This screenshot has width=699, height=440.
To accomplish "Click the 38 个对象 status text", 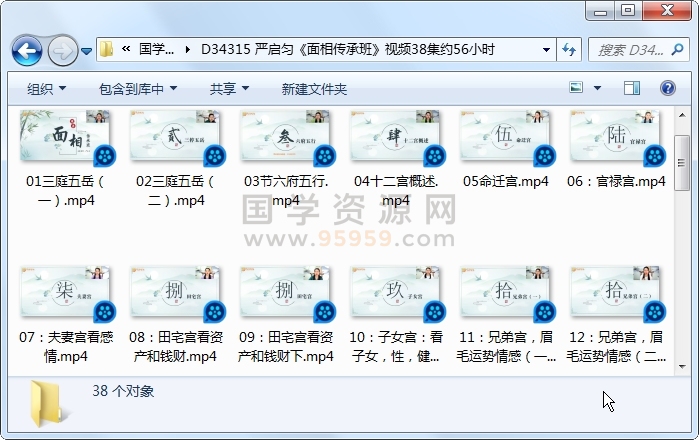I will coord(123,391).
